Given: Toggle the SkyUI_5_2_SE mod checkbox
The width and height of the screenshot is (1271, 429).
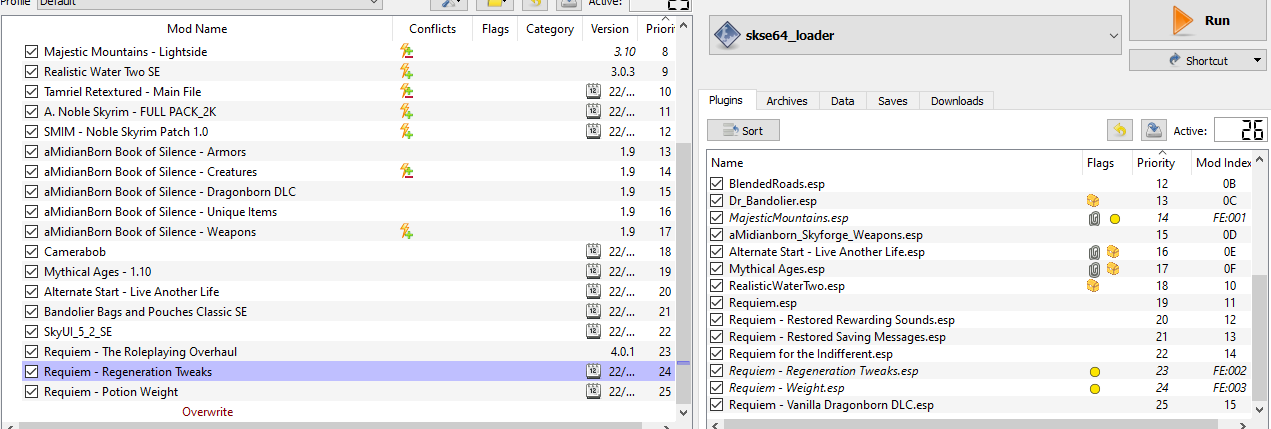Looking at the screenshot, I should tap(31, 331).
